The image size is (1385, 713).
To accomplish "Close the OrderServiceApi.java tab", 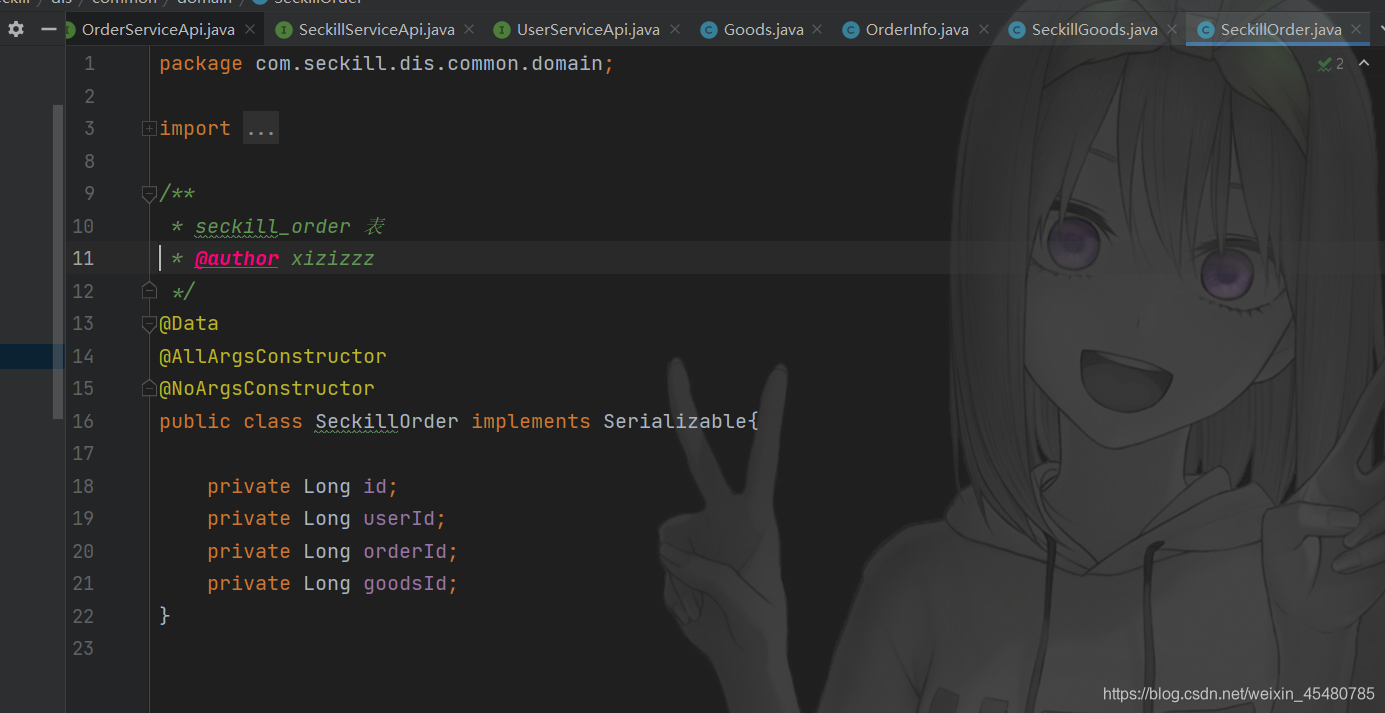I will point(249,30).
